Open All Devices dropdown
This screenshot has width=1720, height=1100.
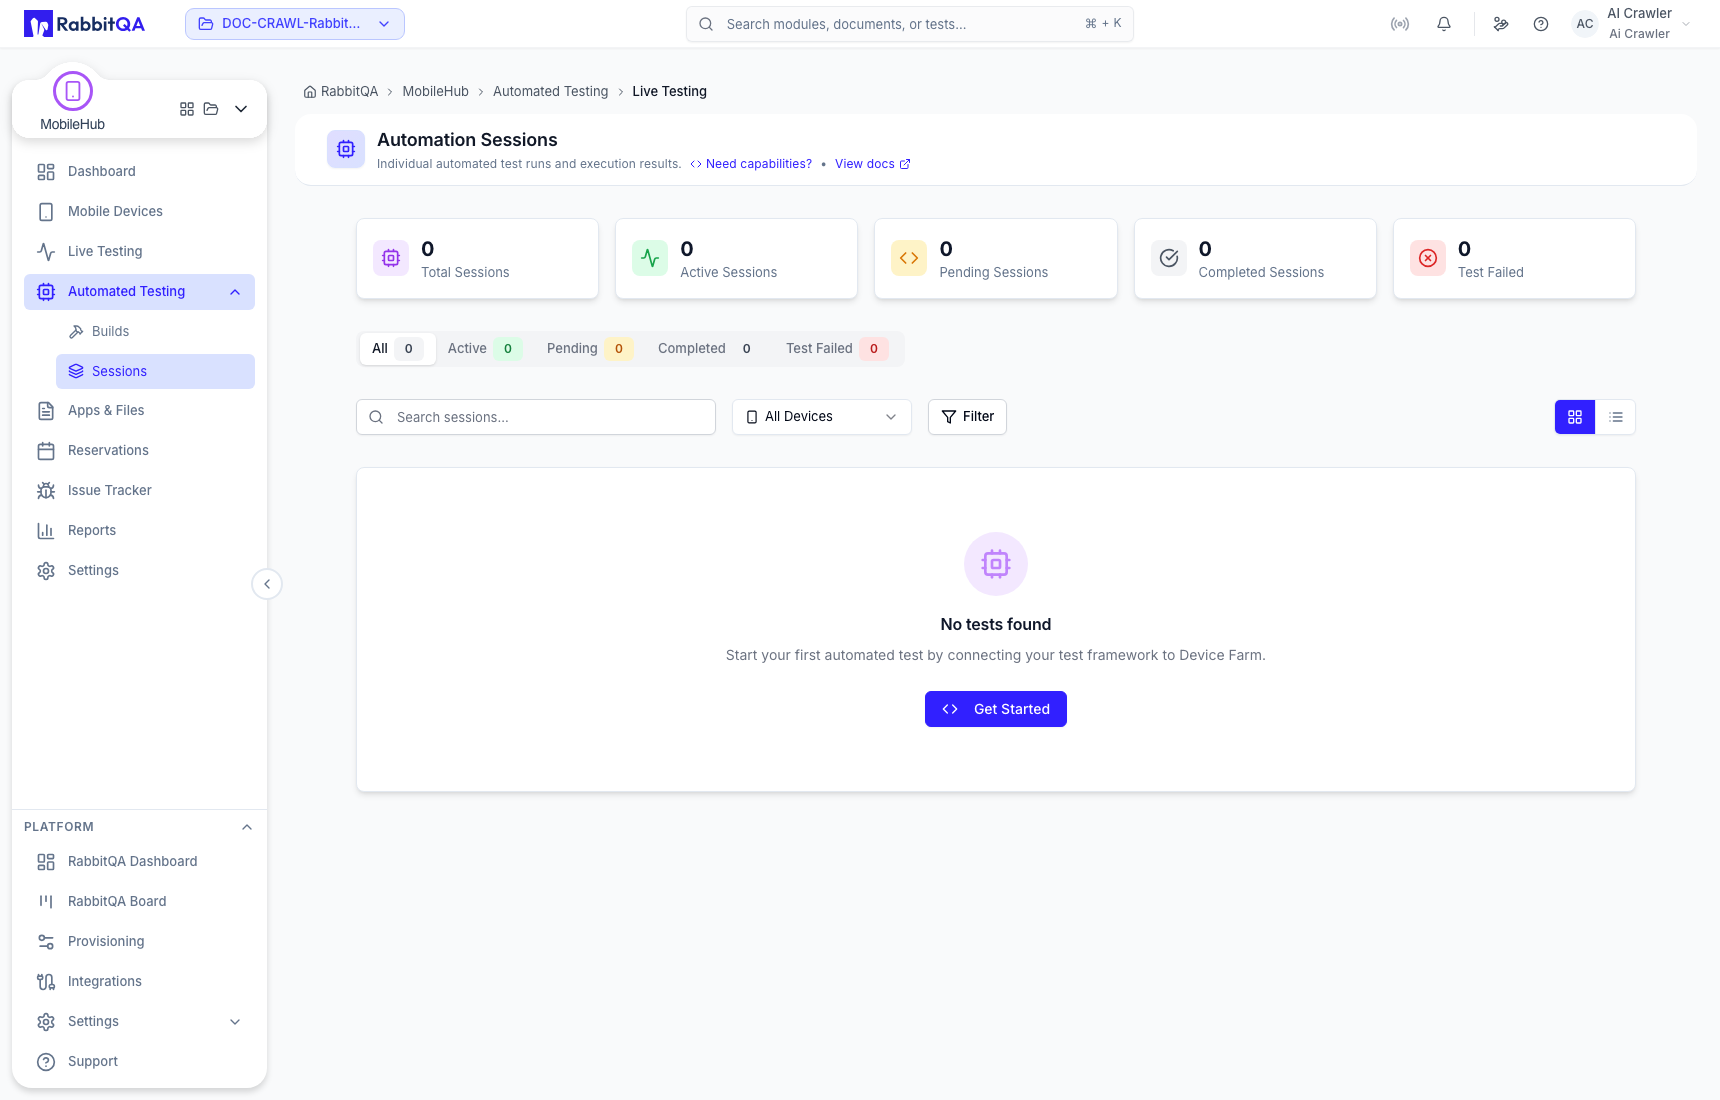[x=822, y=417]
